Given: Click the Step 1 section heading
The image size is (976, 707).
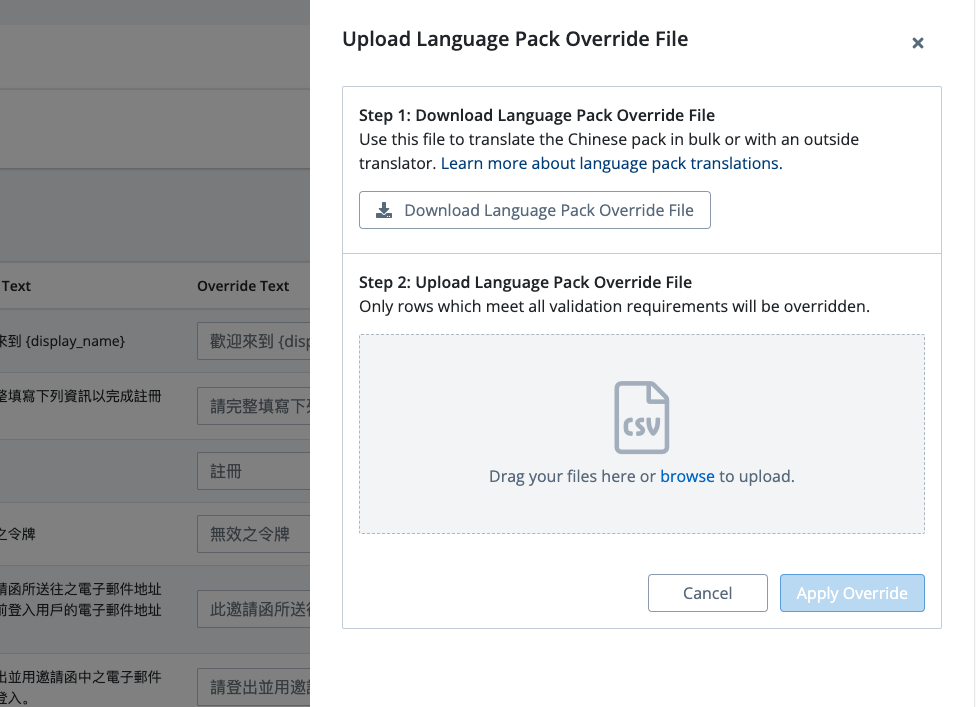Looking at the screenshot, I should point(537,115).
